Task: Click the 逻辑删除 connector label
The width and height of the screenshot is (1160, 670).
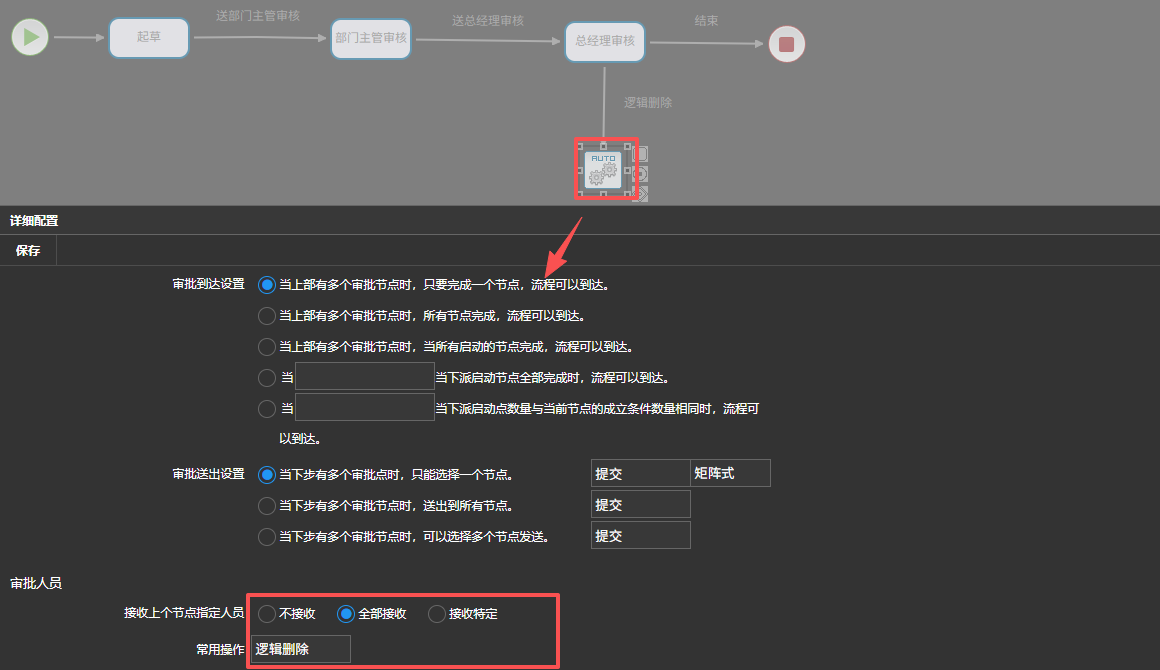Action: click(648, 103)
